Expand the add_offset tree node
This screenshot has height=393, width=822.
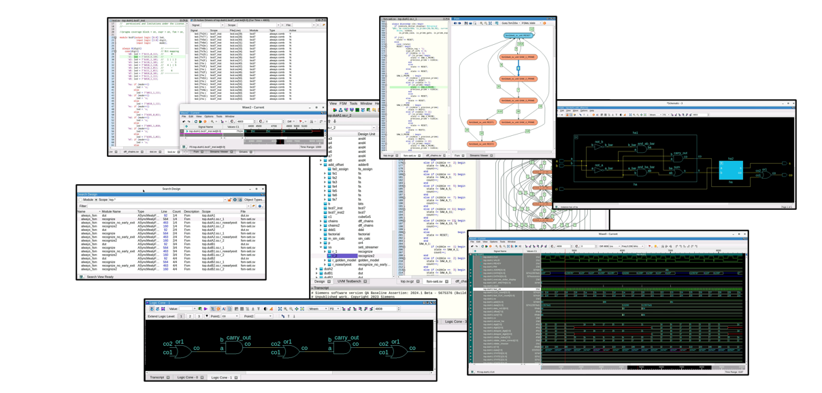click(x=321, y=165)
